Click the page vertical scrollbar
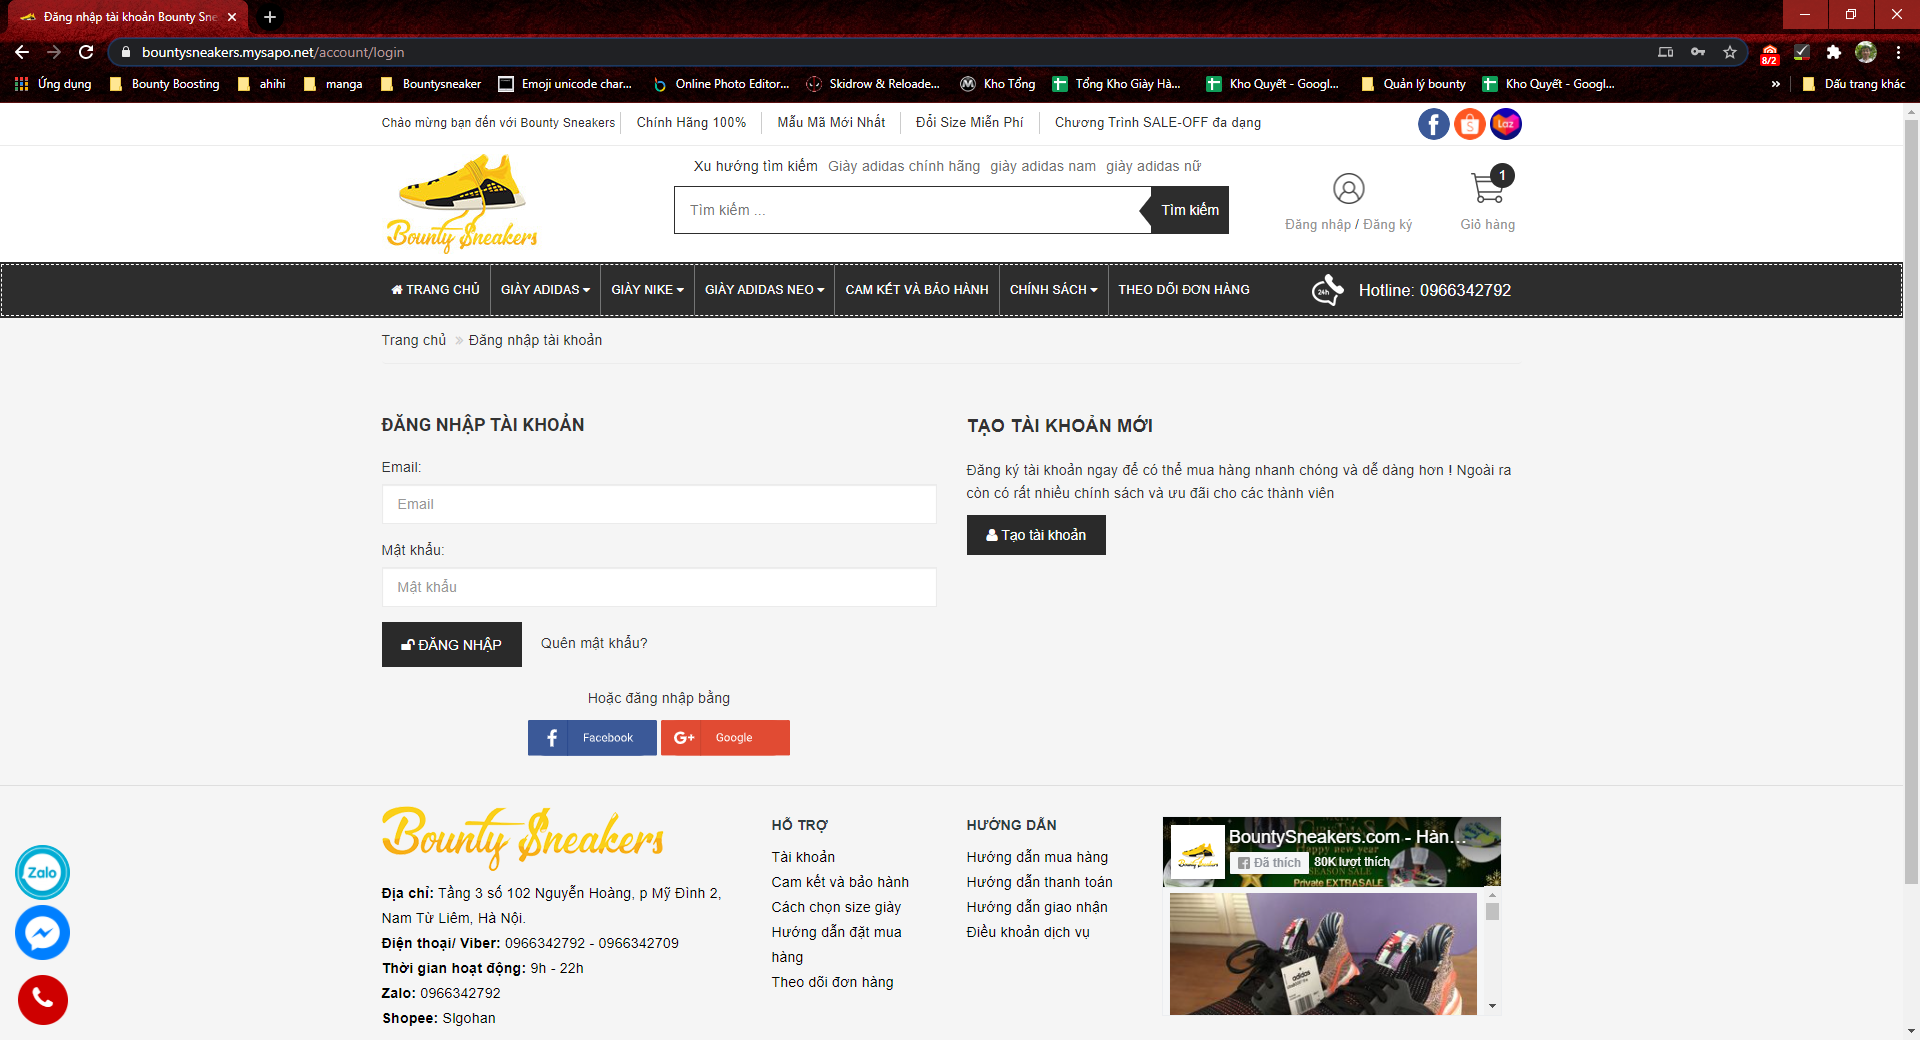Screen dimensions: 1920x1040 [1911, 500]
